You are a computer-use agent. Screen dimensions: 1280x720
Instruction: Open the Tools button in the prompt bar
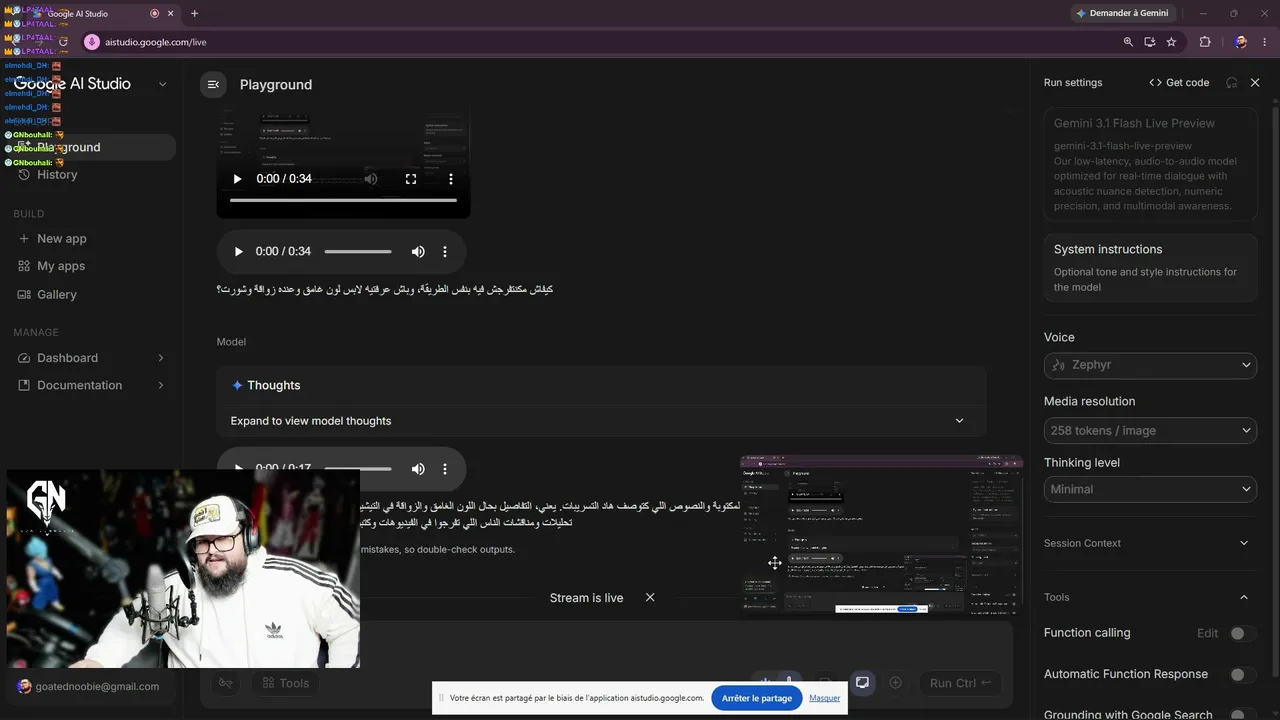(285, 683)
